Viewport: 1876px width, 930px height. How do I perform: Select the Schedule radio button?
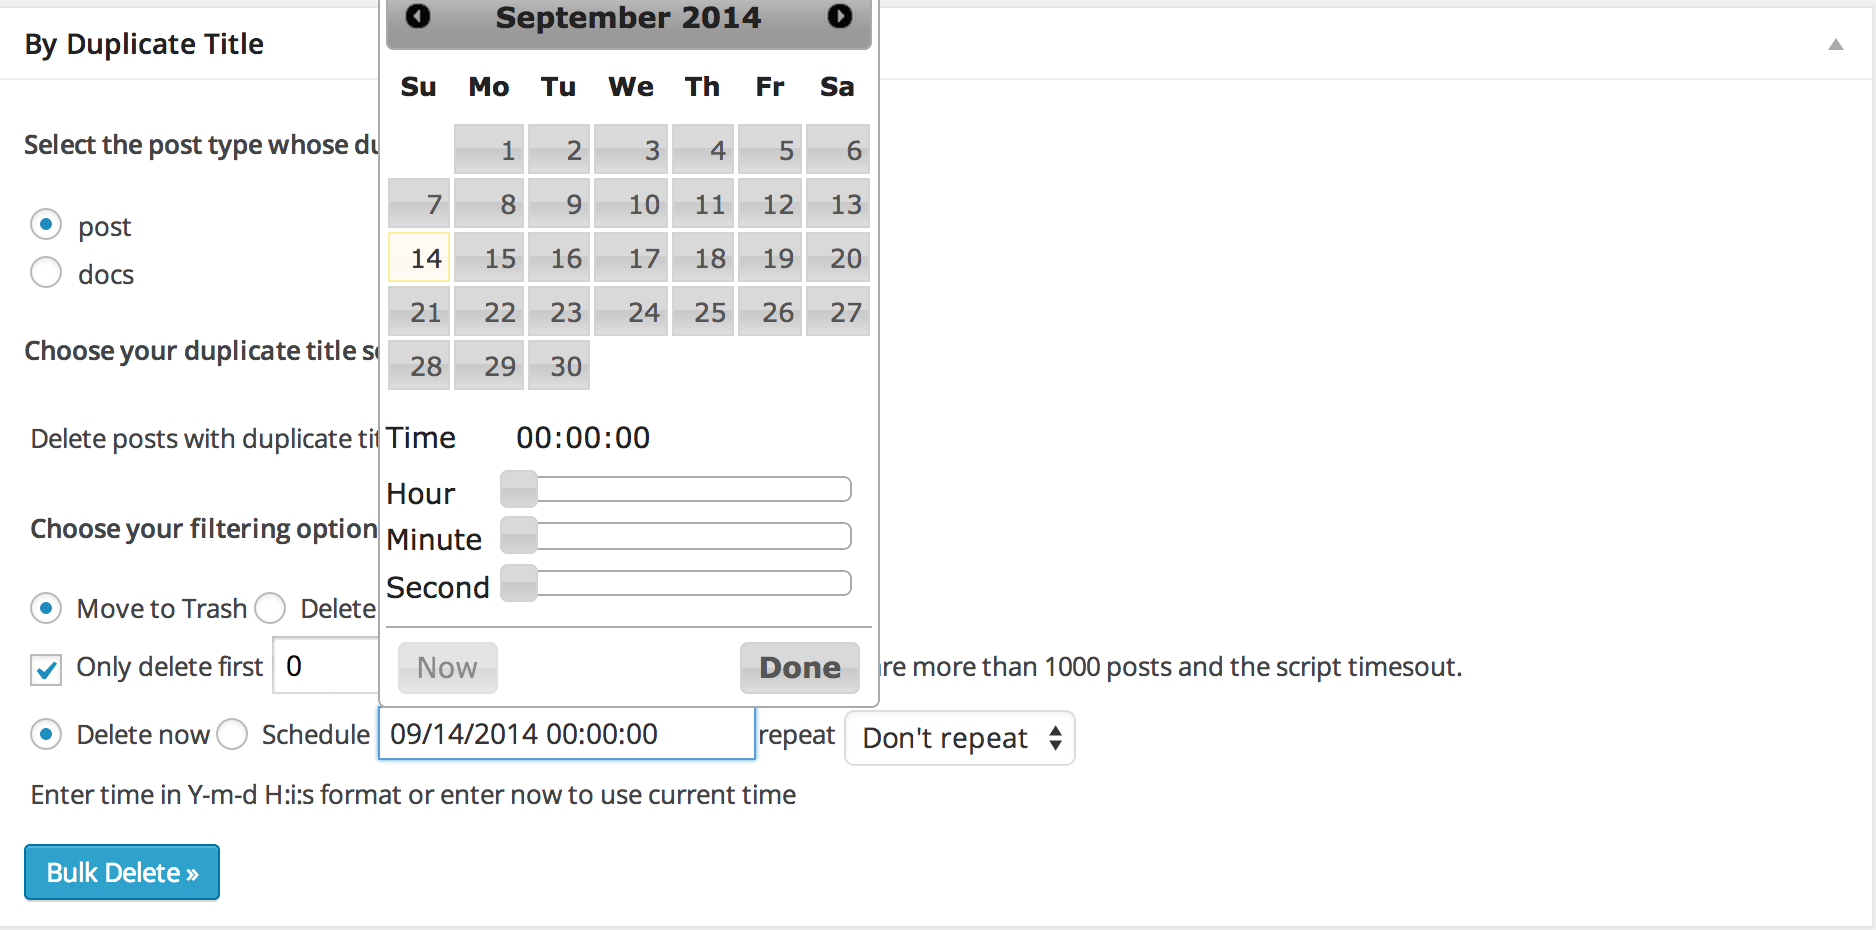[232, 734]
